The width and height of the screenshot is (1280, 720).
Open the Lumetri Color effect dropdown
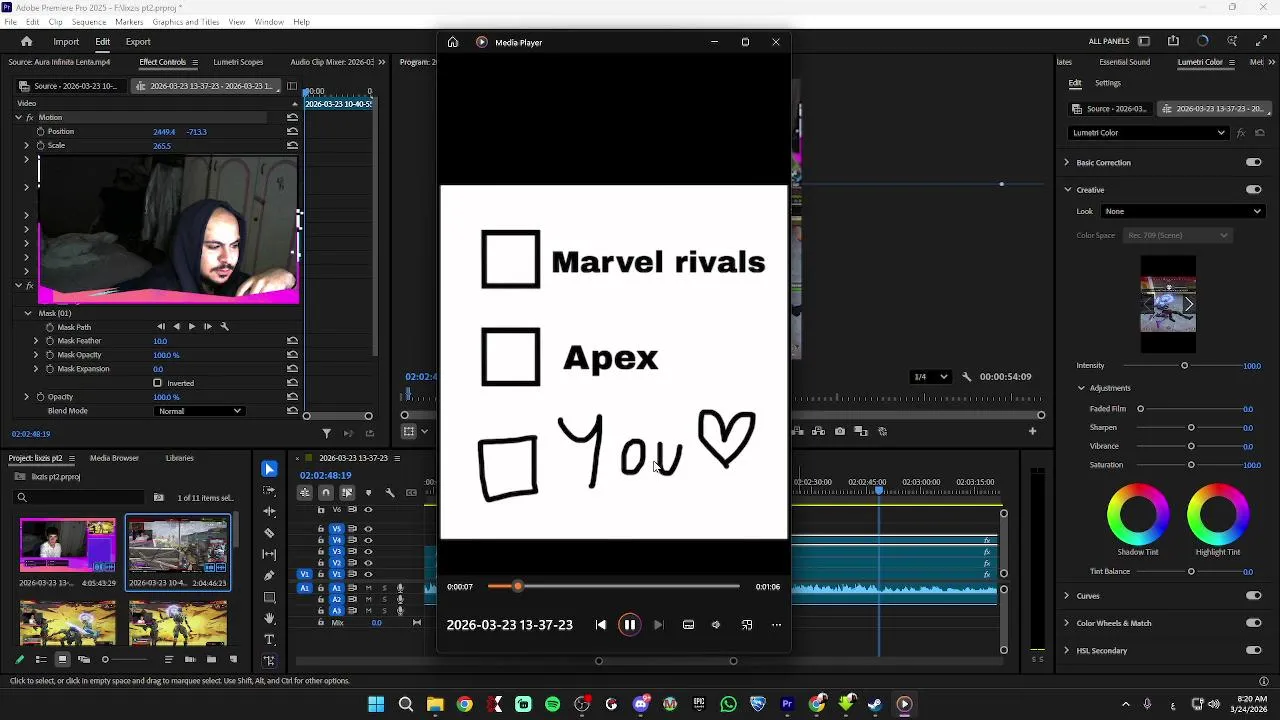click(1148, 133)
